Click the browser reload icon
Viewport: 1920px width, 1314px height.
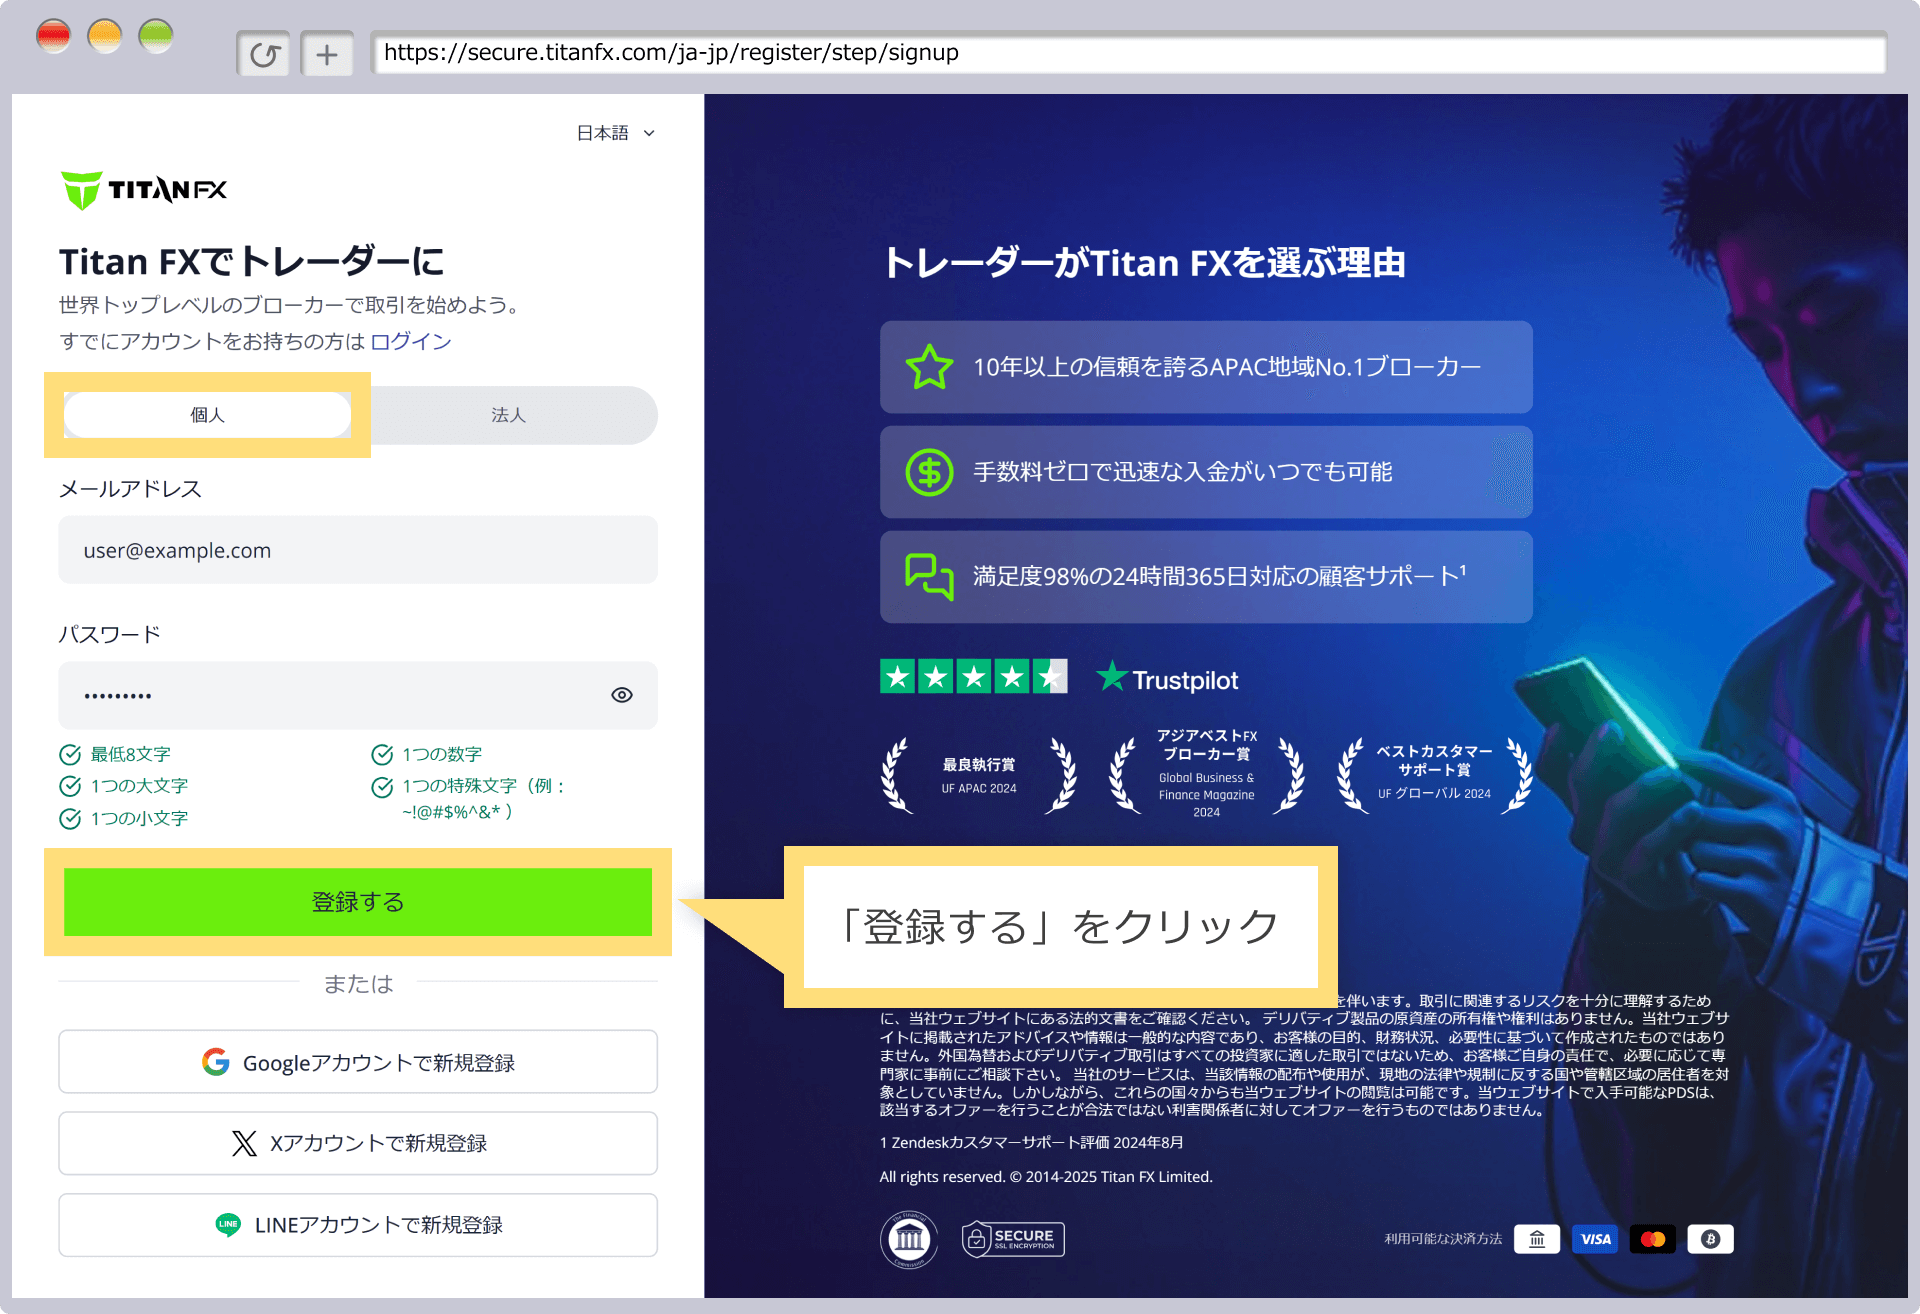point(264,54)
